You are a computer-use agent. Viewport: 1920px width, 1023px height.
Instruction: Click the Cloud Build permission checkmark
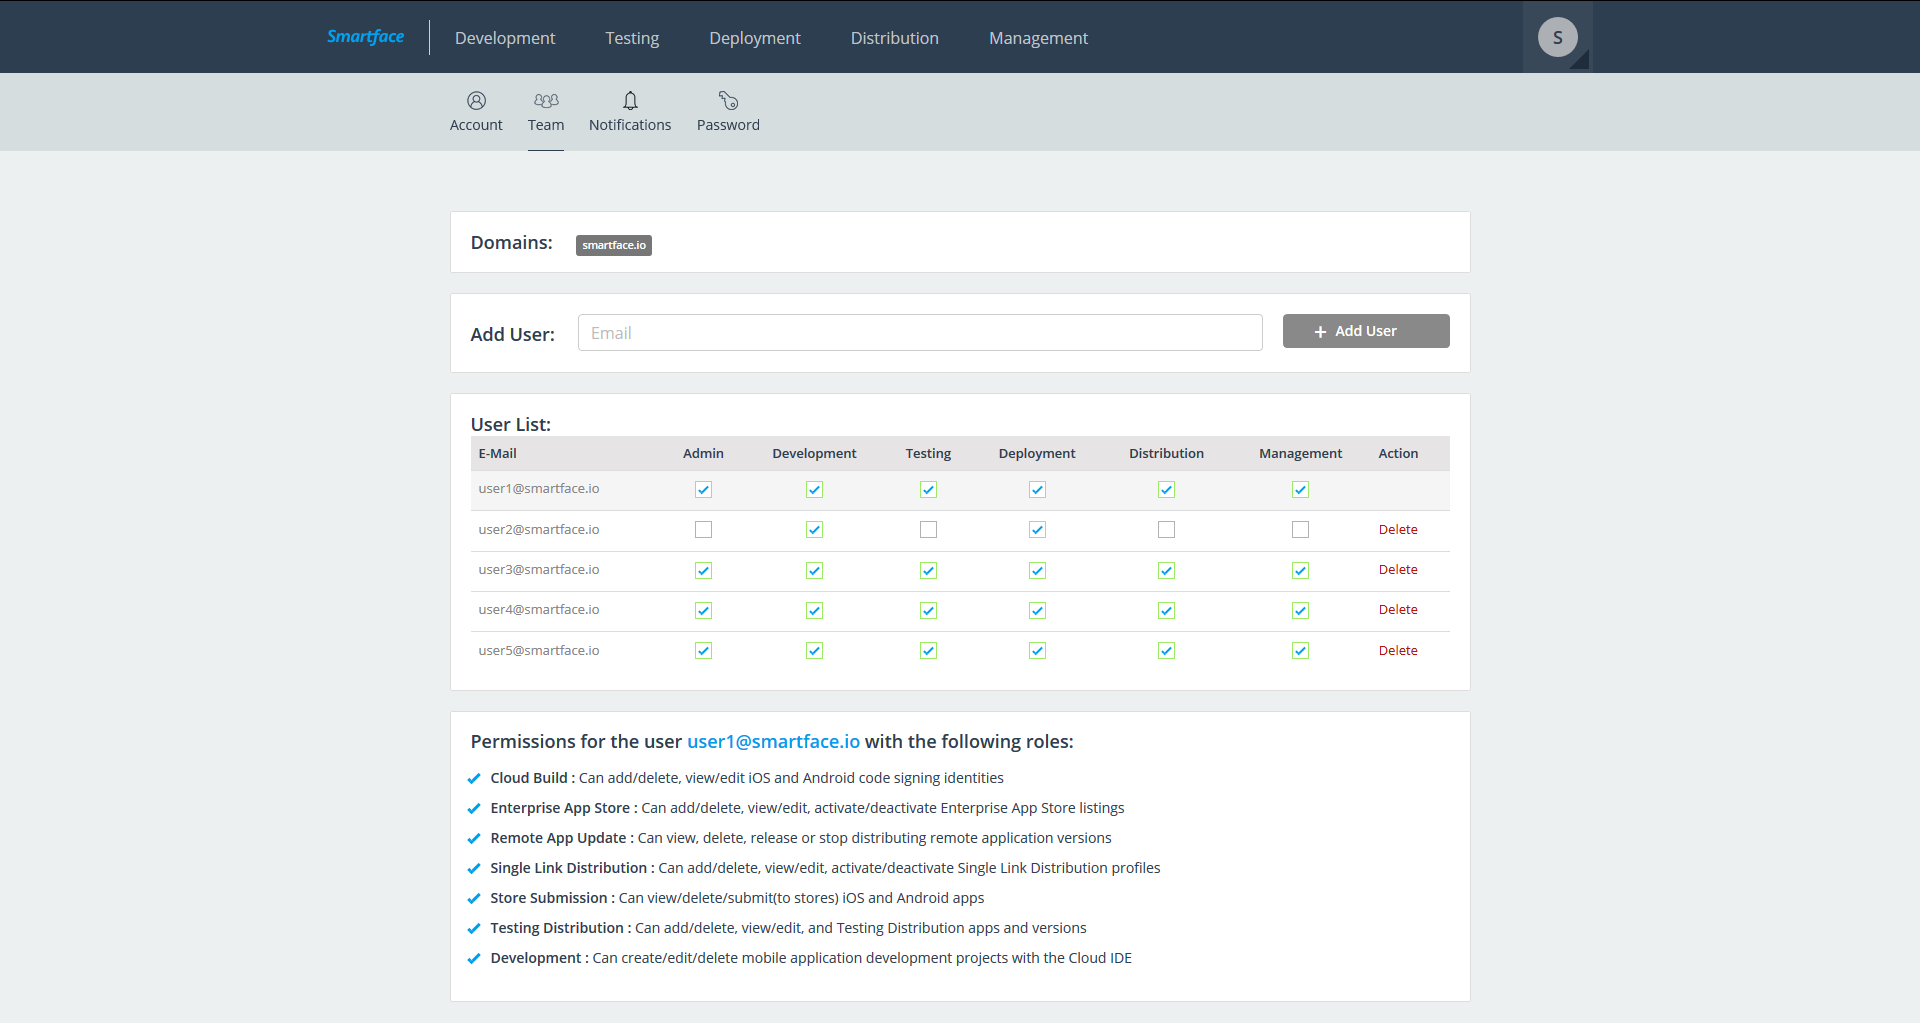[474, 779]
